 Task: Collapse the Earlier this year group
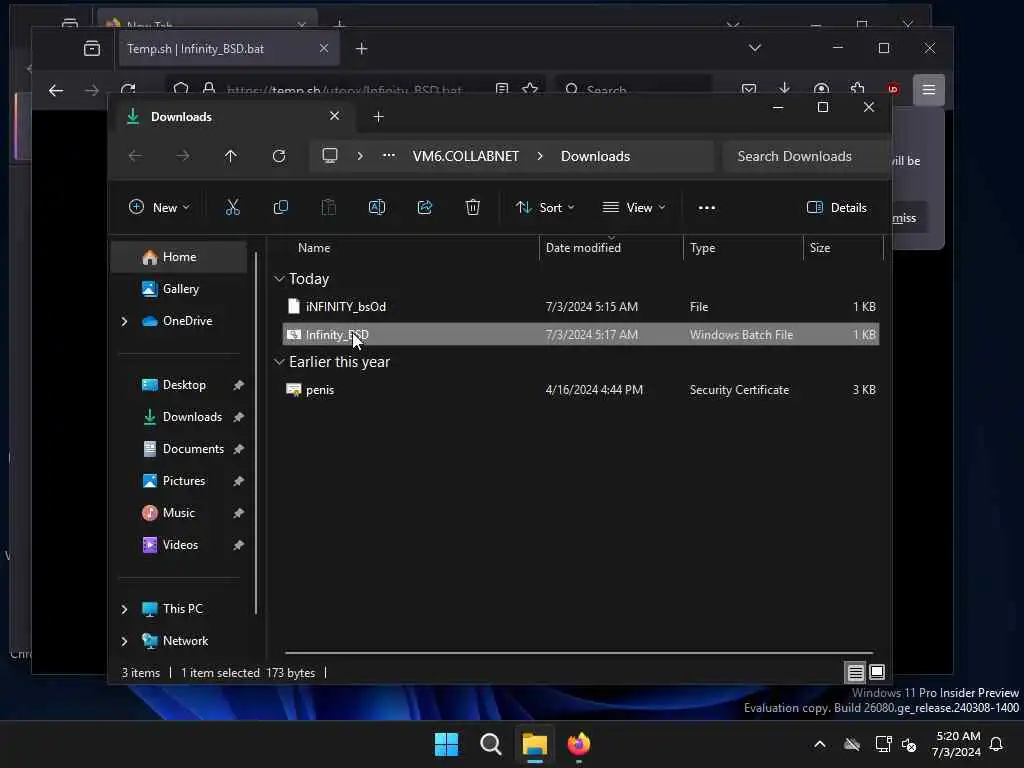point(280,361)
